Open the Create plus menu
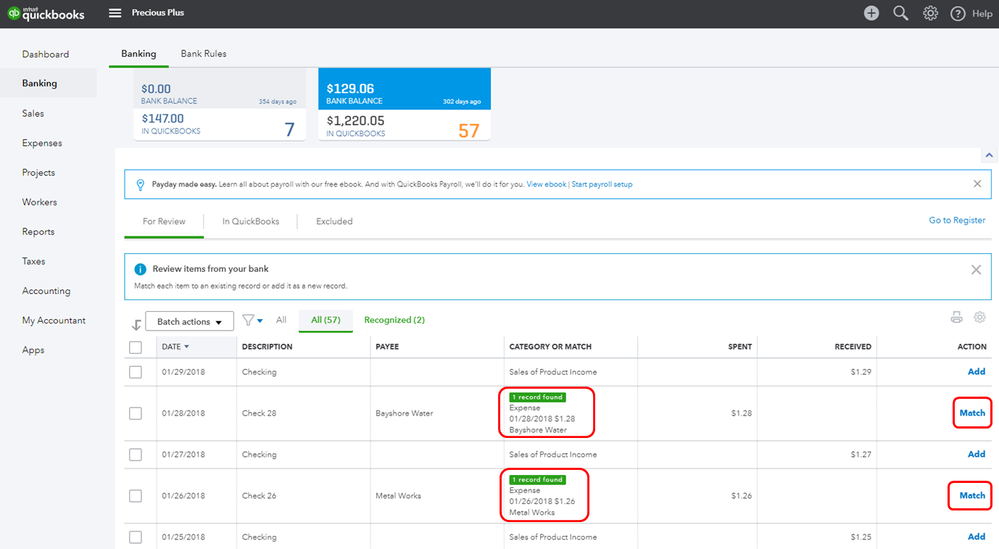Screen dimensions: 999x549 point(871,13)
